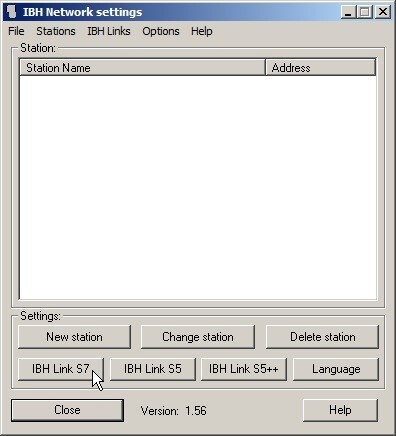396x436 pixels.
Task: Minimize the IBH Network settings window
Action: click(348, 12)
